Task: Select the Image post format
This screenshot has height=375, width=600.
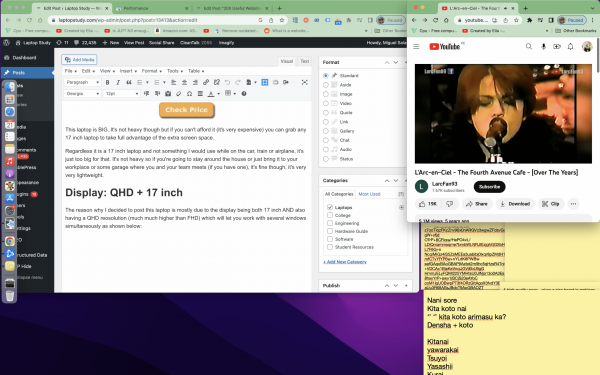Action: coord(326,94)
